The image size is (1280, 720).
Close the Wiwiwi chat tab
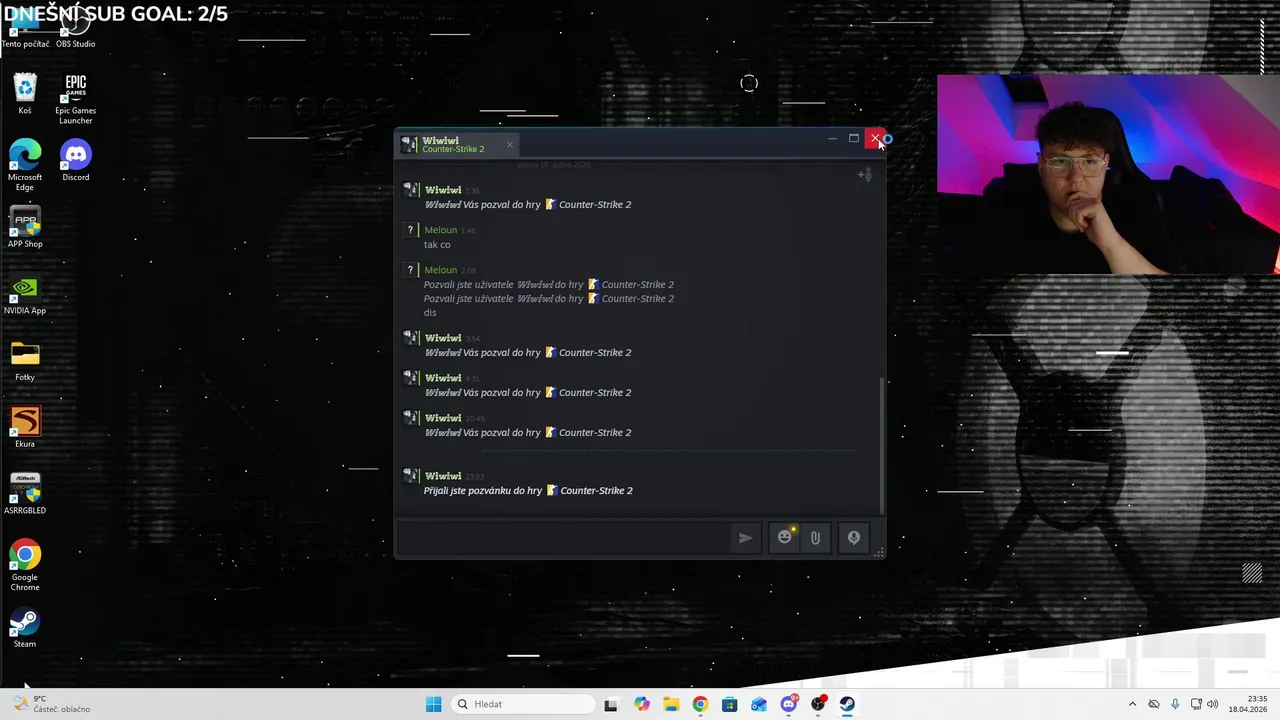(509, 144)
